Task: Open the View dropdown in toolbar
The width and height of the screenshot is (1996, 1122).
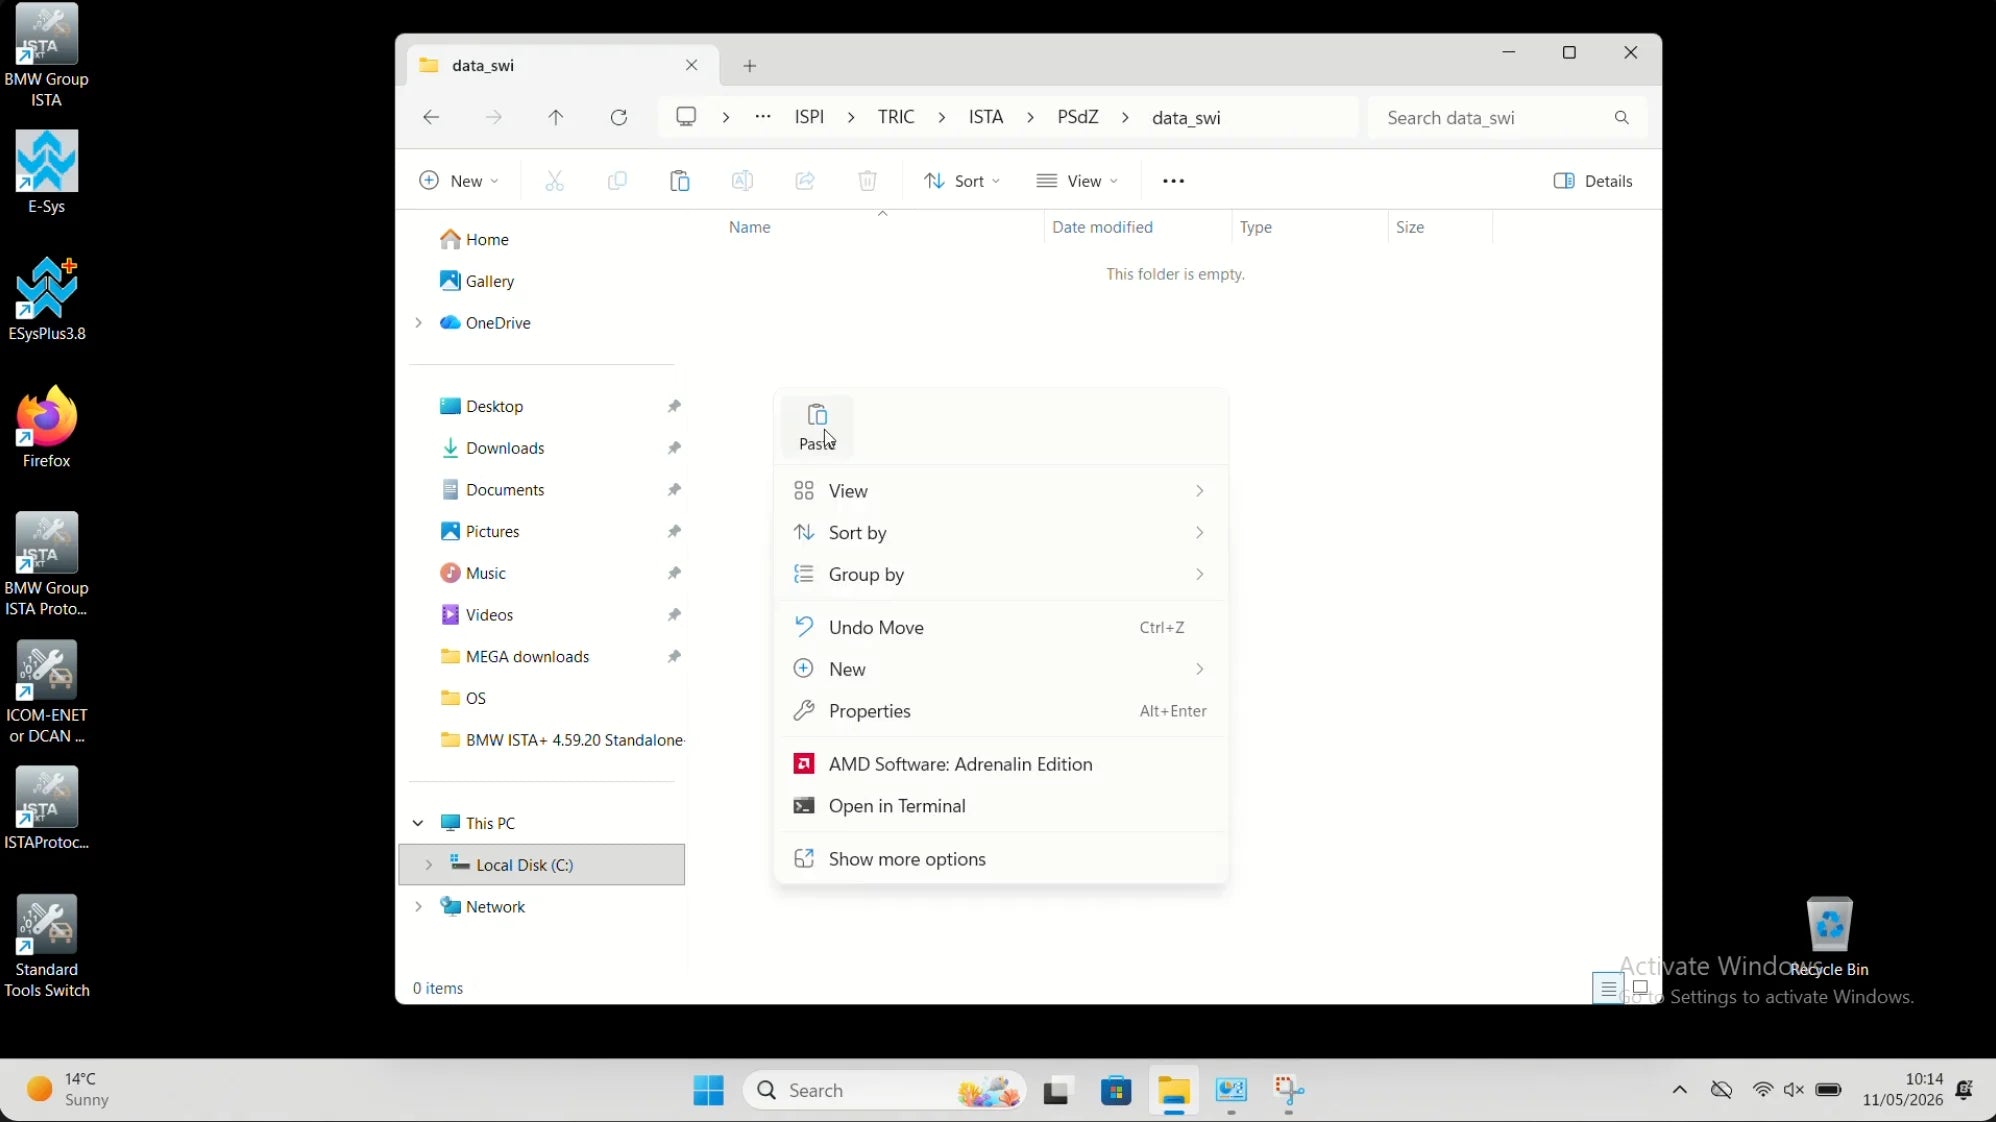Action: [1077, 181]
